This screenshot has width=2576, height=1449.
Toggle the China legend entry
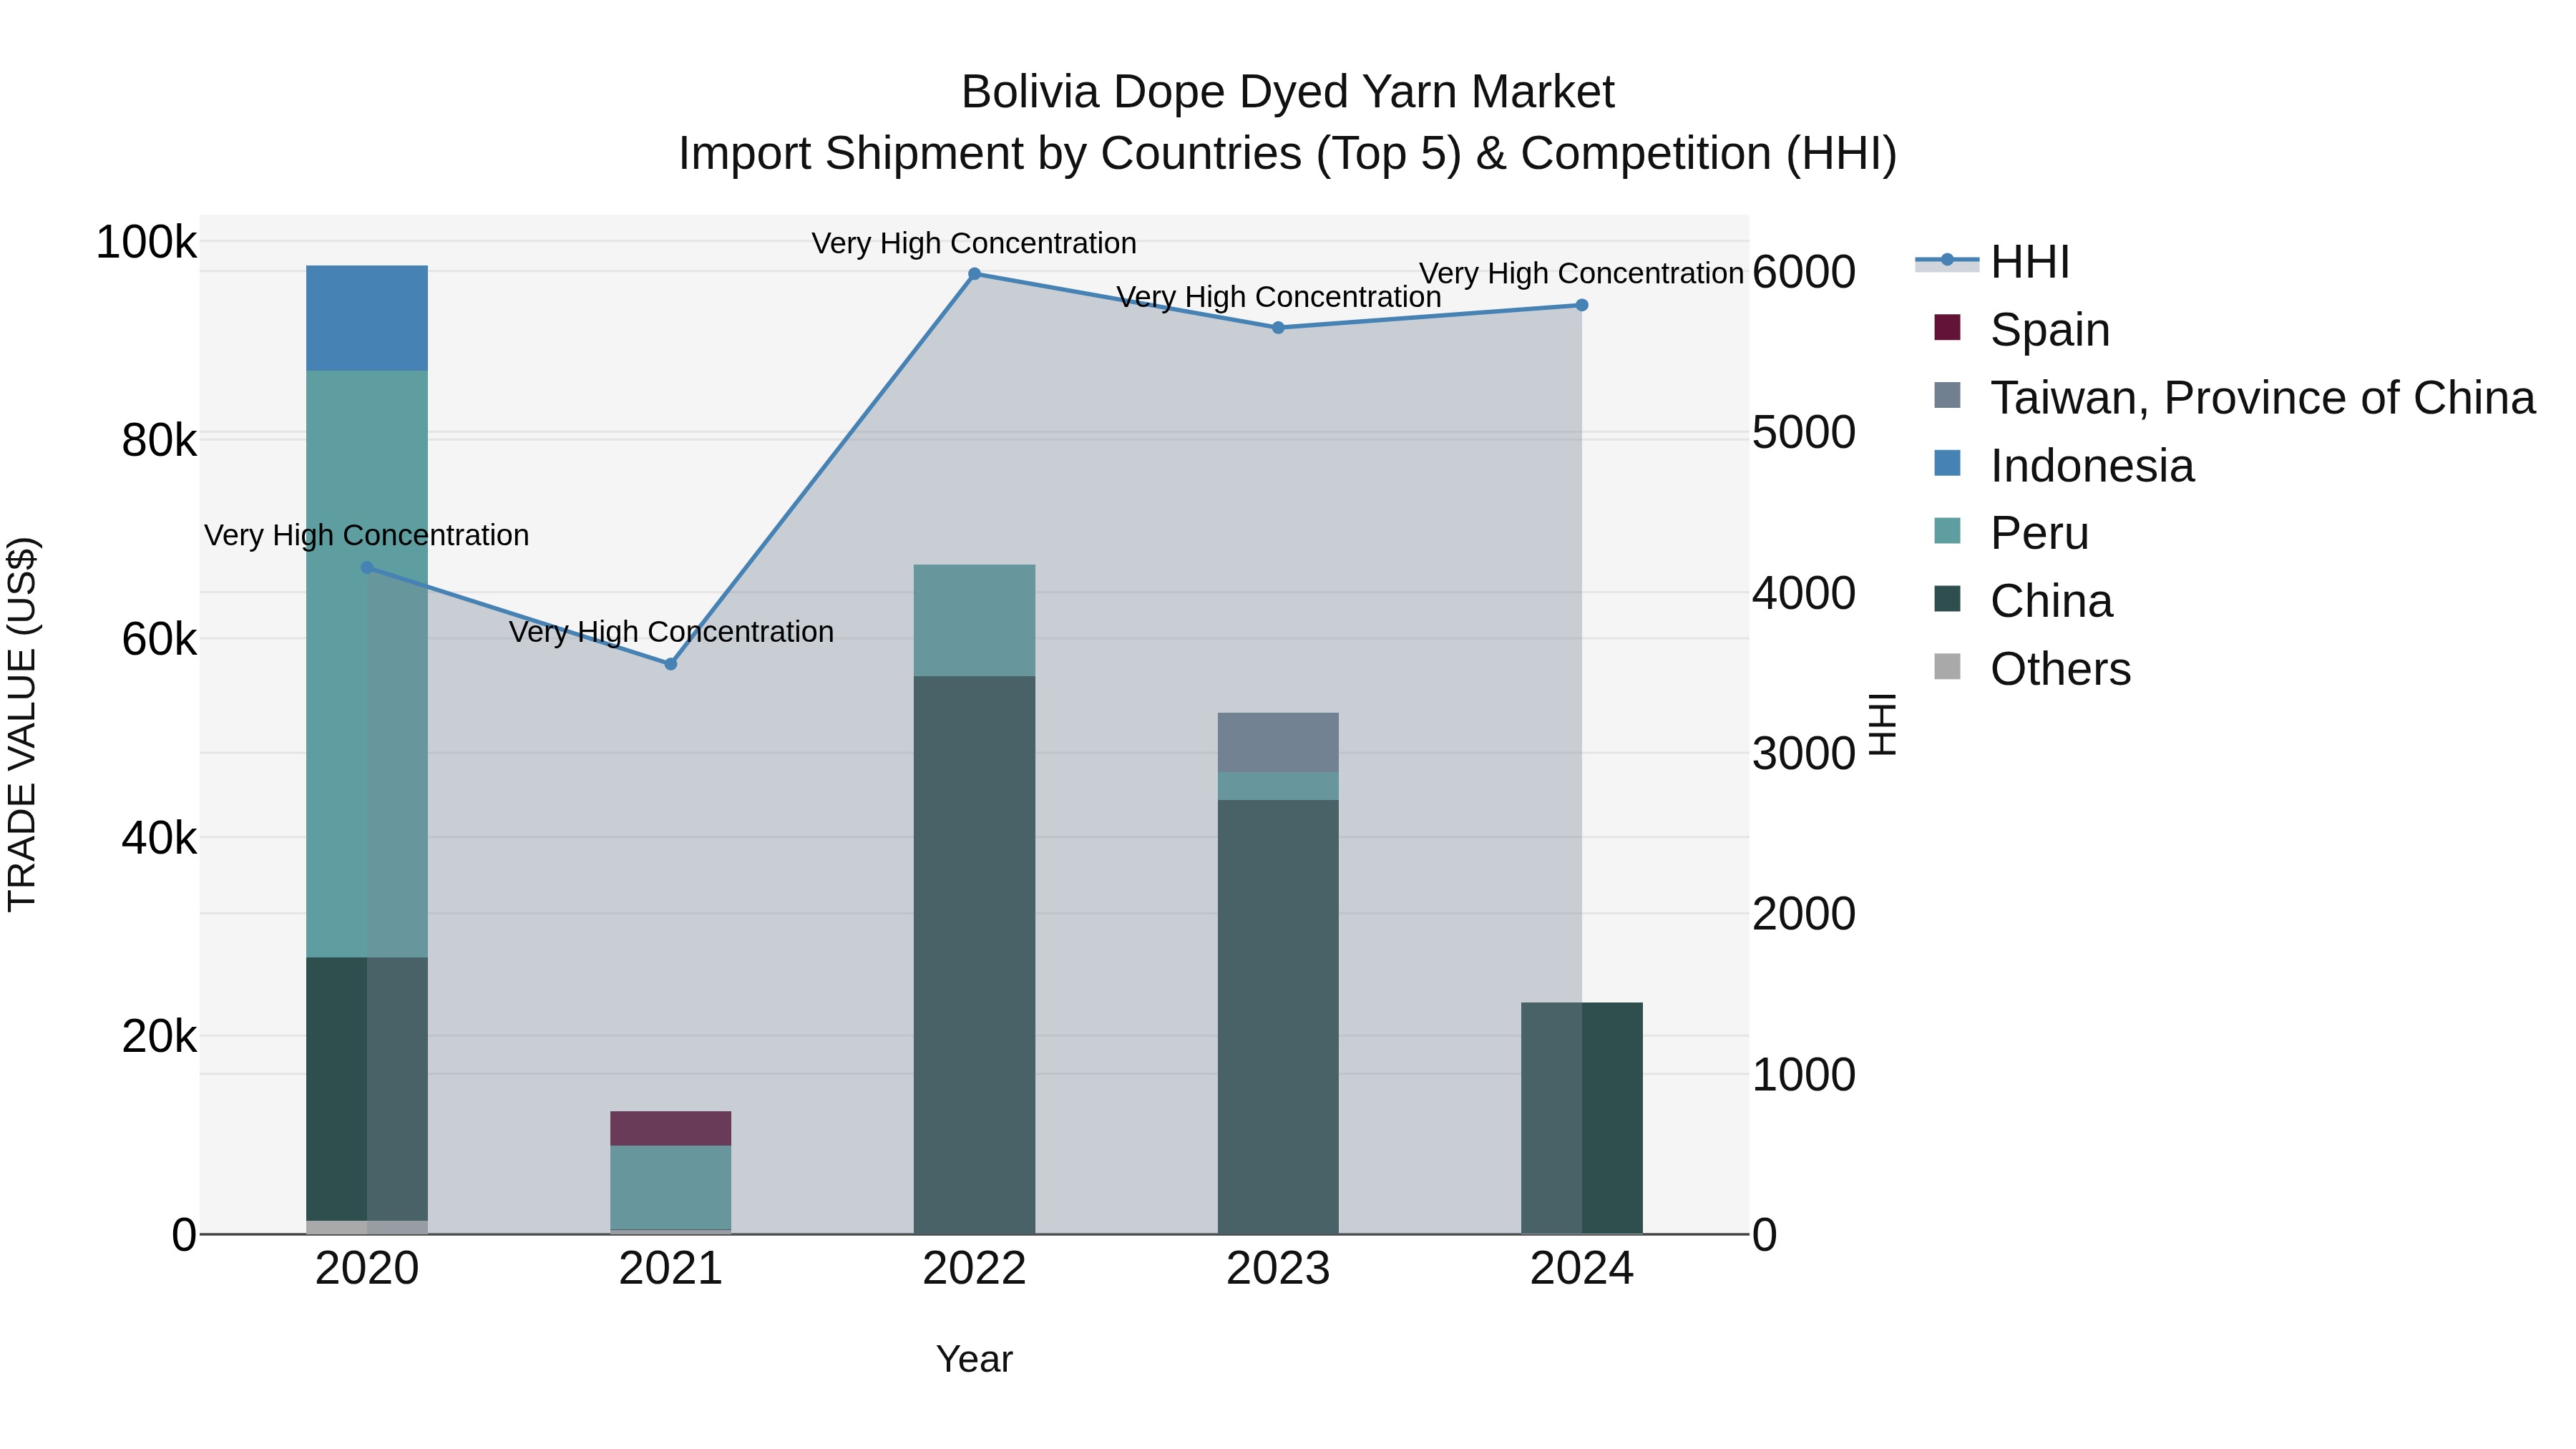pyautogui.click(x=2023, y=601)
